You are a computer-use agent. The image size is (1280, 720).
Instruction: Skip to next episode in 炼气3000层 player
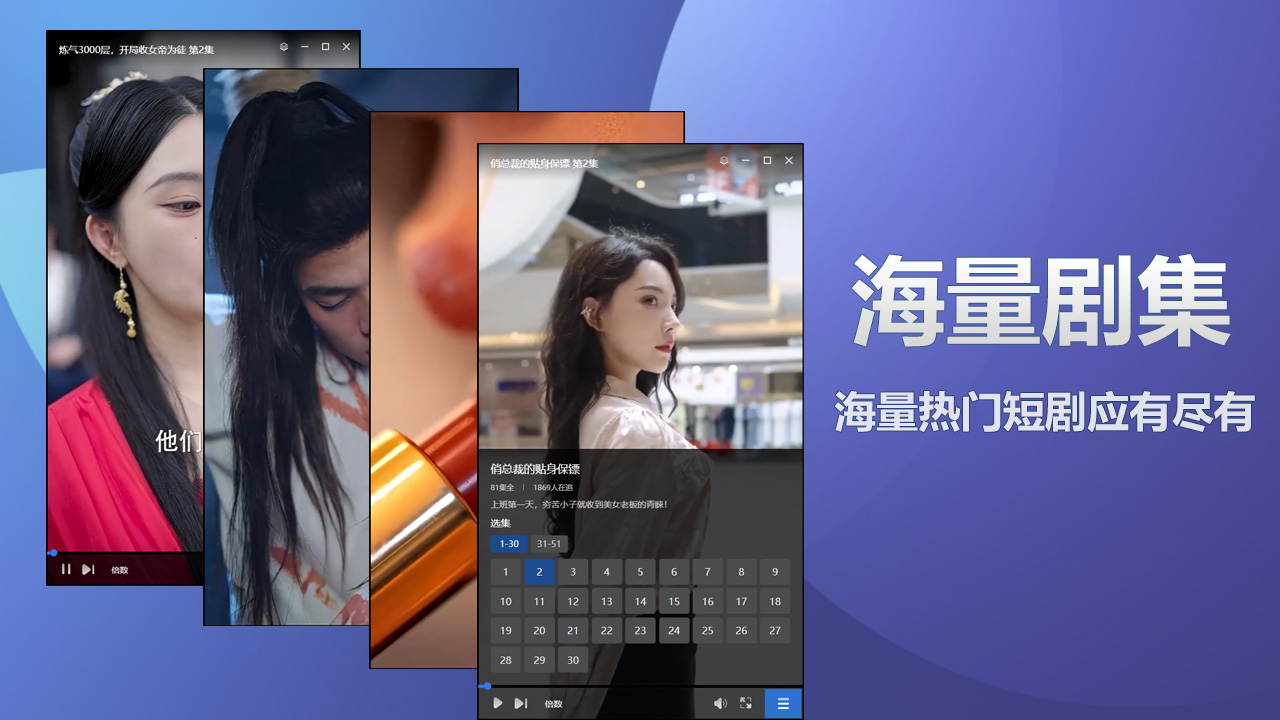coord(88,569)
